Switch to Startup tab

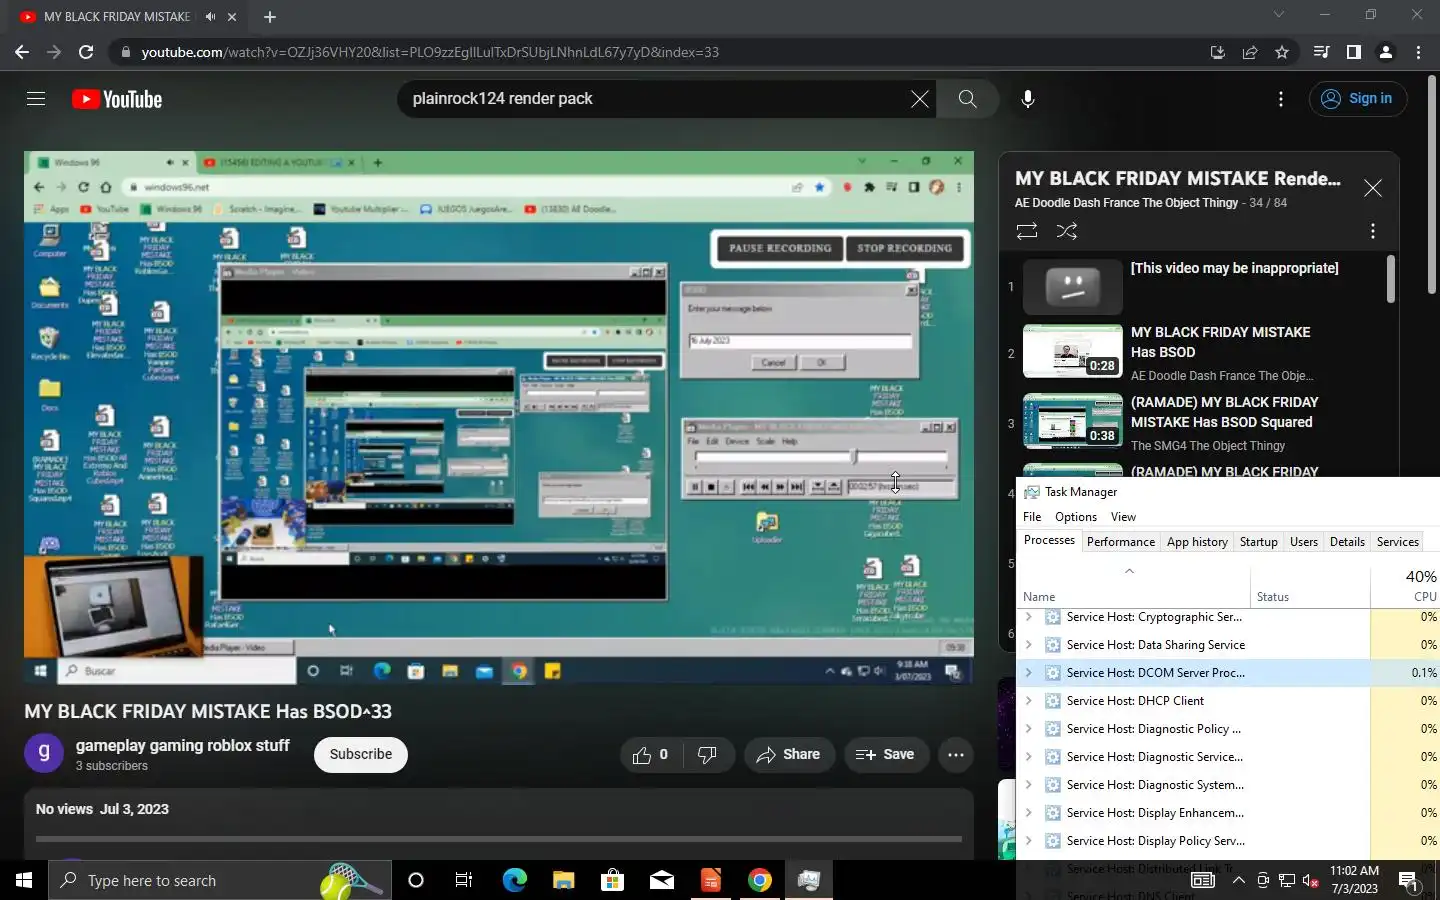point(1258,542)
